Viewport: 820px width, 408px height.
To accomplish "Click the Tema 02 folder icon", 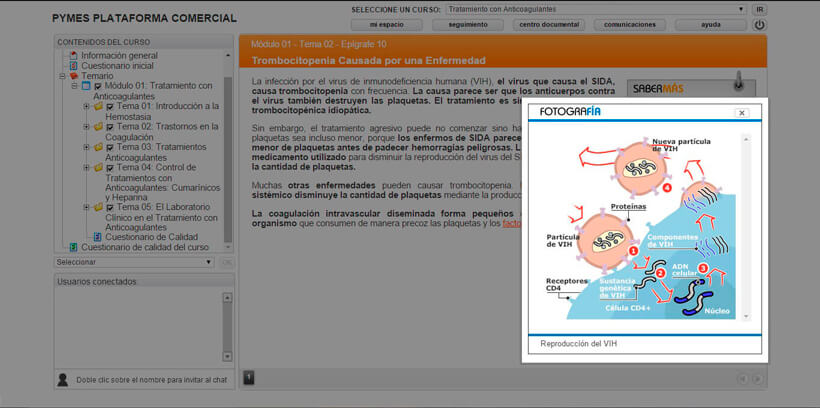I will 98,127.
